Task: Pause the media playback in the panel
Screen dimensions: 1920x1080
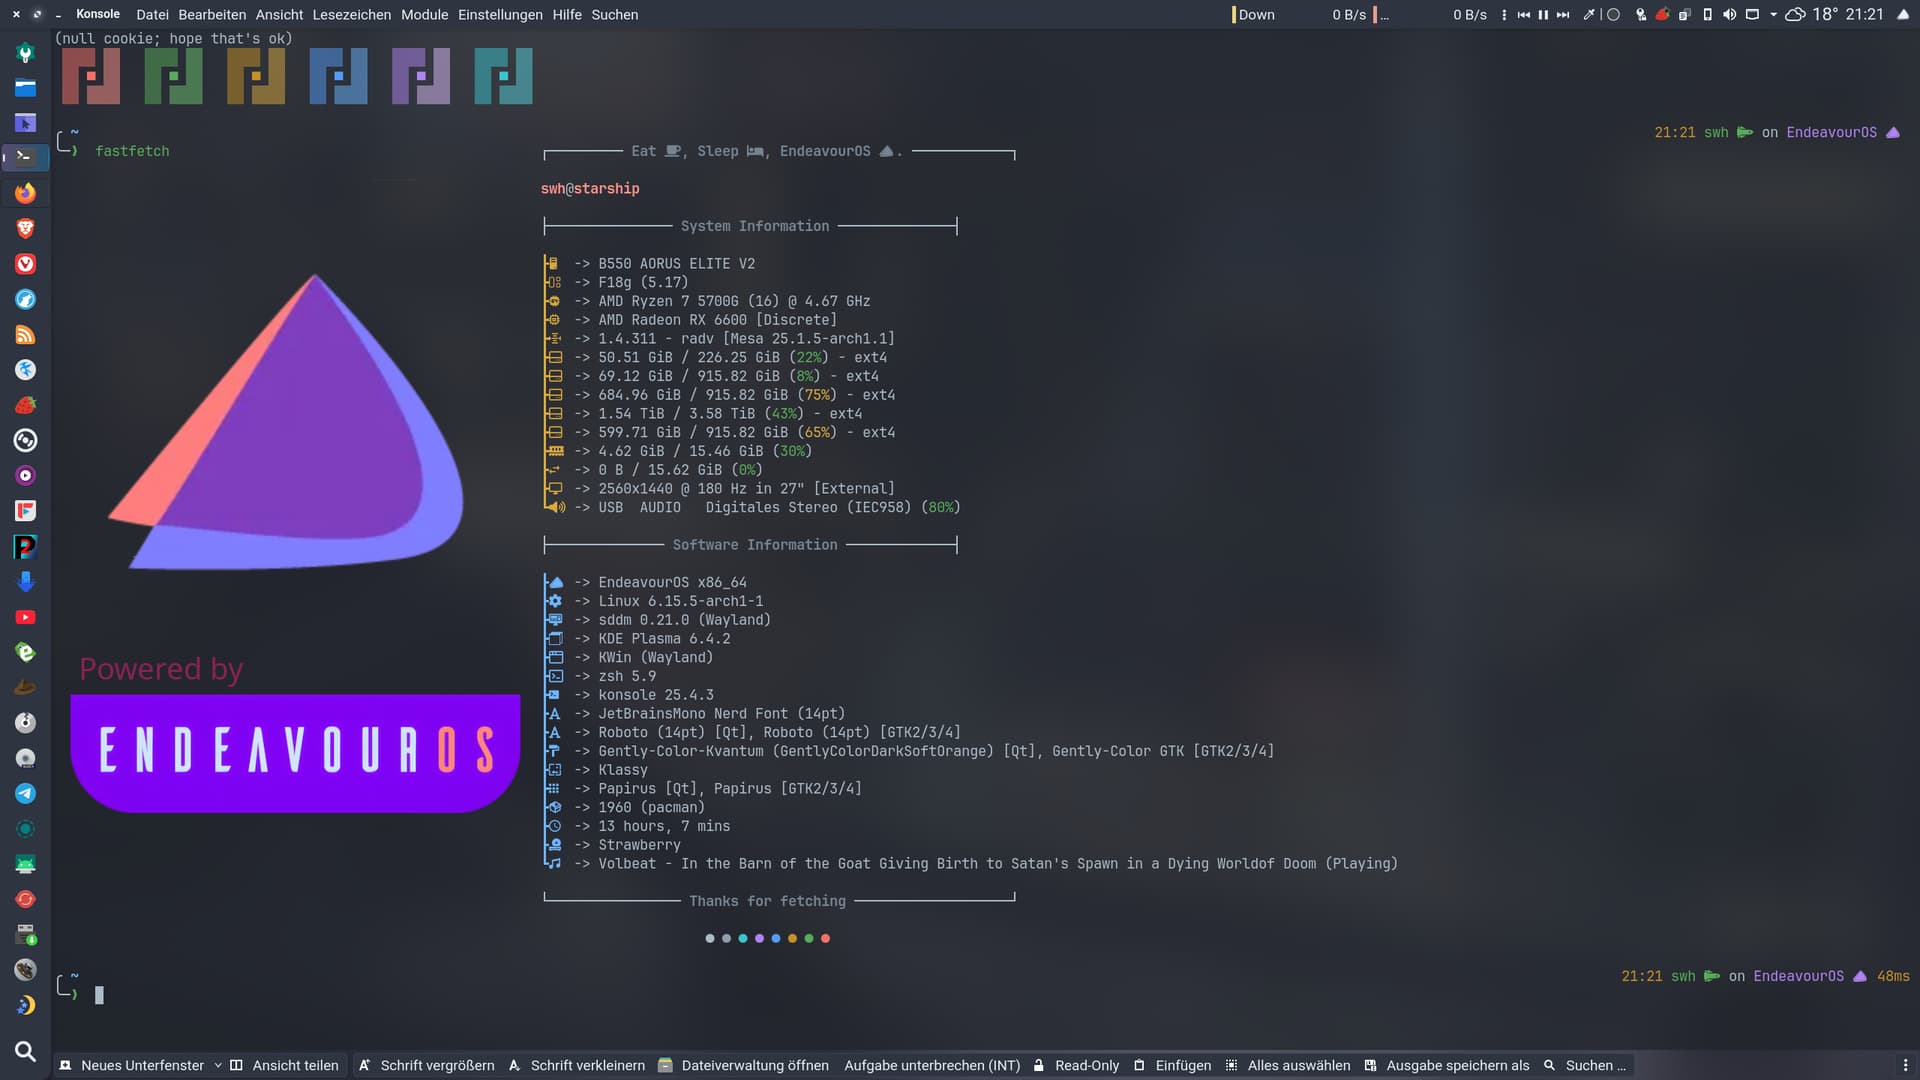Action: click(x=1543, y=15)
